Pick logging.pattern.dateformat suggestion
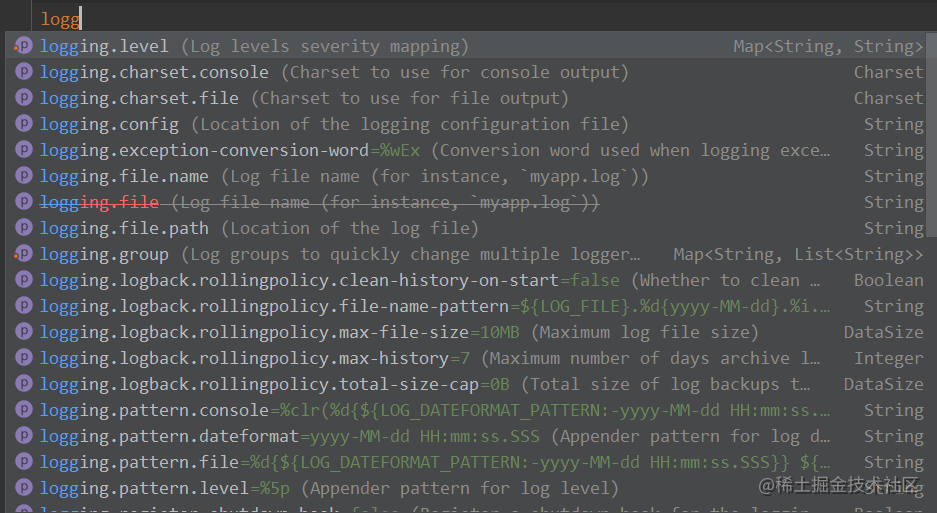The image size is (937, 513). click(466, 436)
